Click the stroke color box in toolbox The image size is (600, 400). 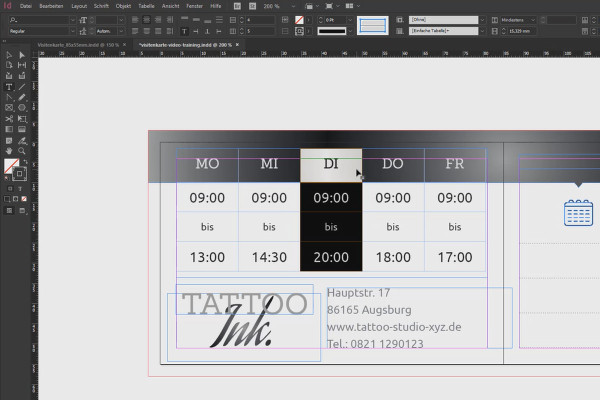(19, 174)
